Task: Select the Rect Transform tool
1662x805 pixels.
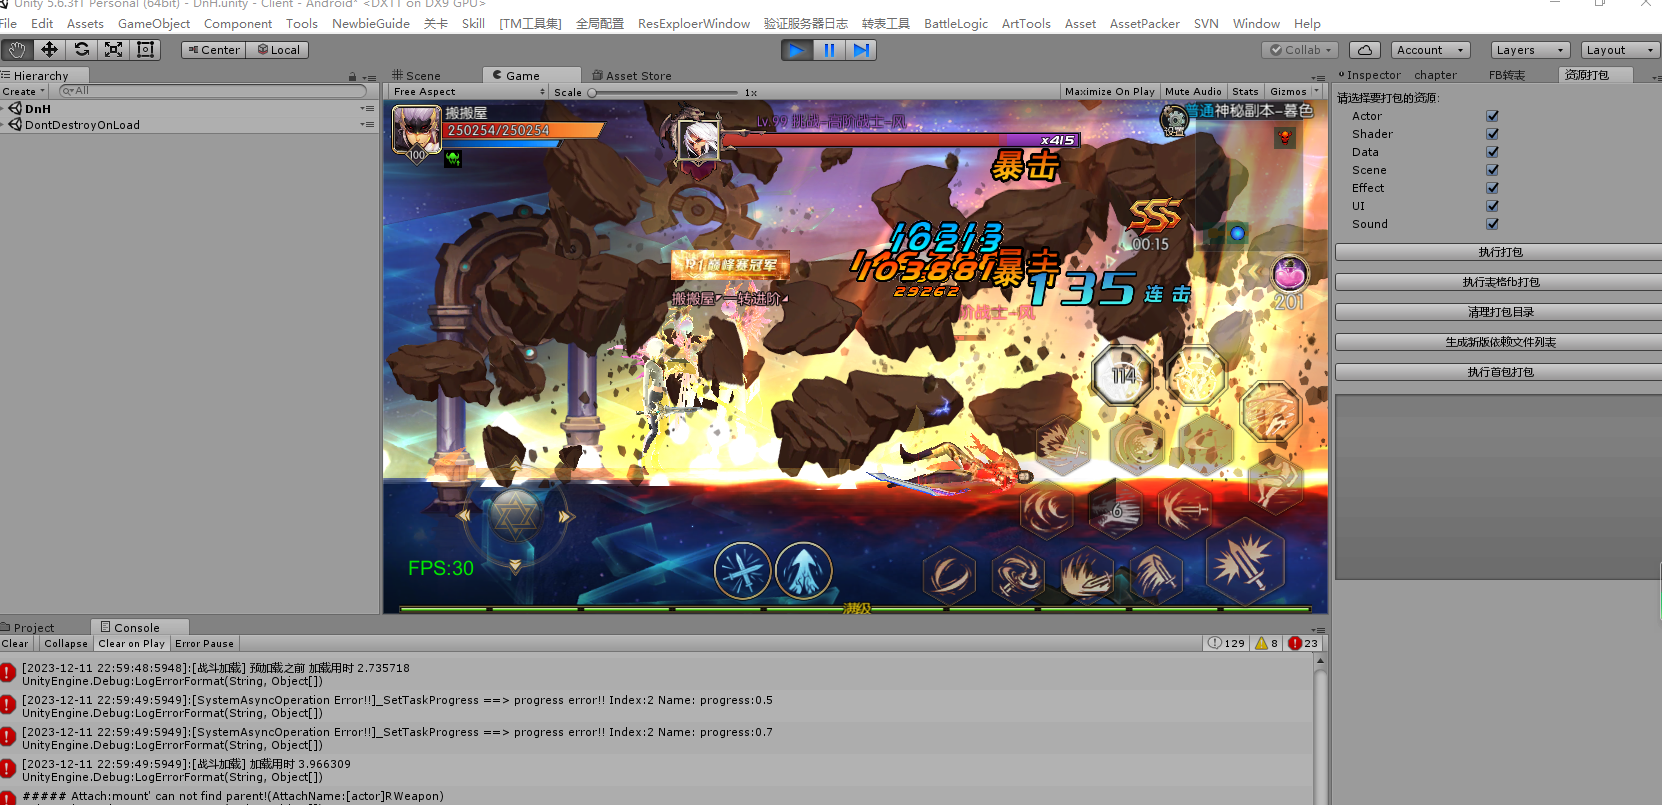Action: tap(146, 50)
